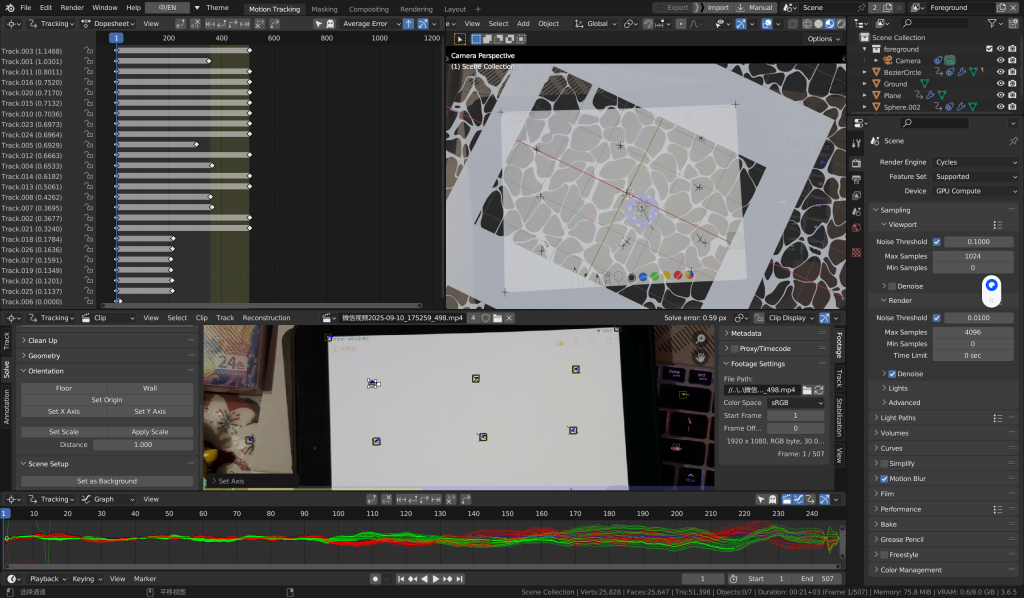
Task: Enable the Proxy/Timecode checkbox
Action: pyautogui.click(x=733, y=348)
